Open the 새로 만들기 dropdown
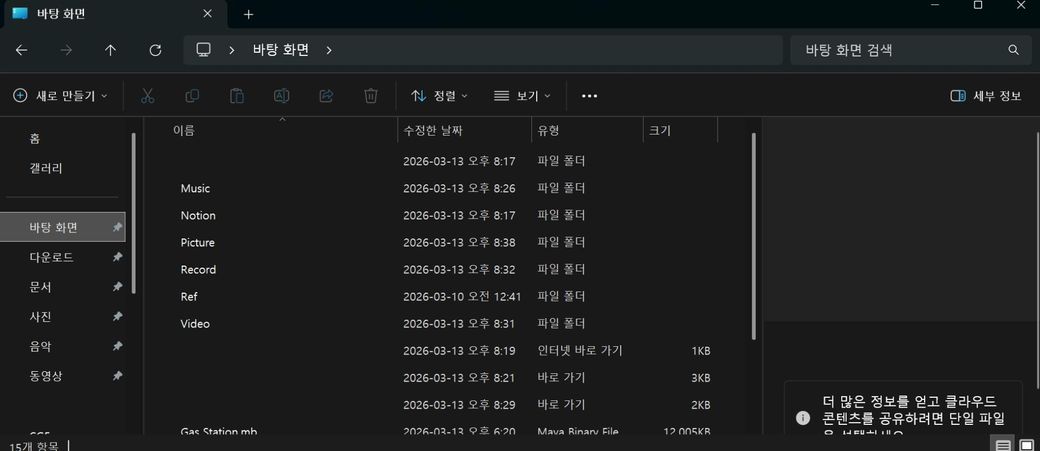 [x=60, y=96]
